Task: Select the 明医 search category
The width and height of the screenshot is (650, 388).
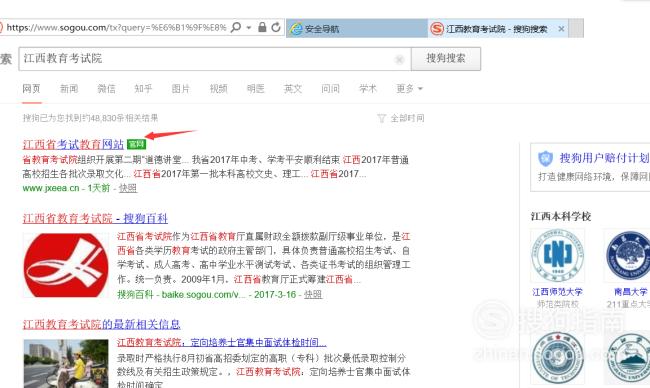Action: click(255, 89)
